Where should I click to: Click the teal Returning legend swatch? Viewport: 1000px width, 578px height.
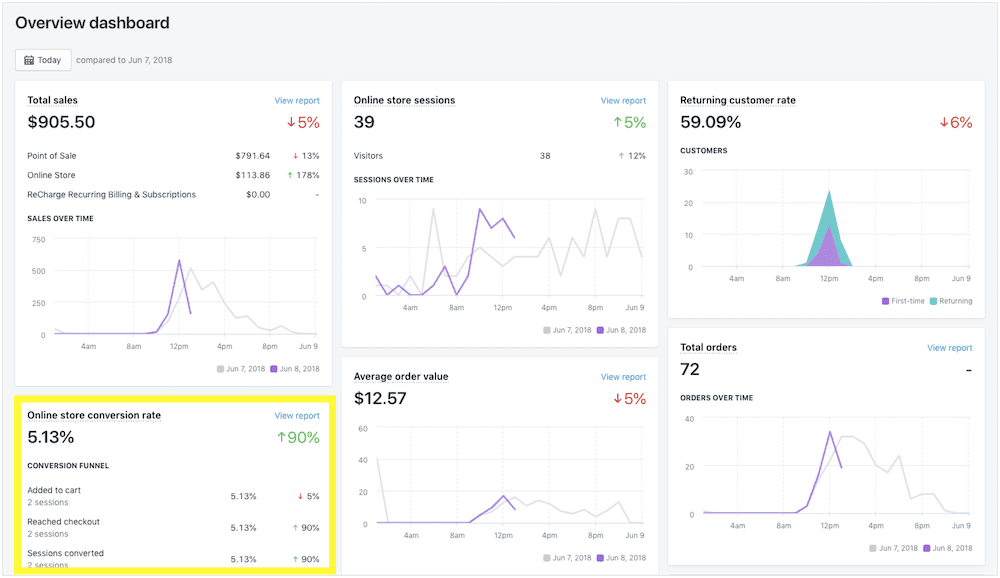(934, 301)
